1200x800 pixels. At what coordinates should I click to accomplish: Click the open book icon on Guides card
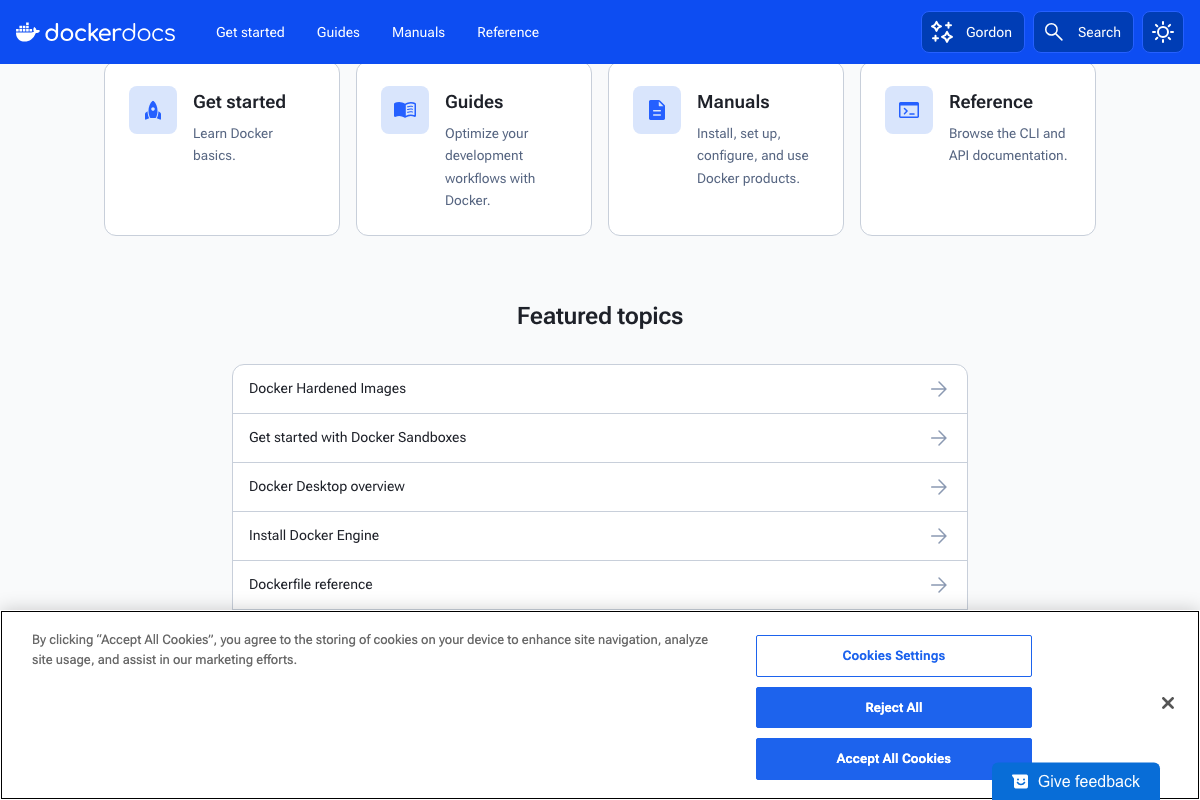pos(405,110)
